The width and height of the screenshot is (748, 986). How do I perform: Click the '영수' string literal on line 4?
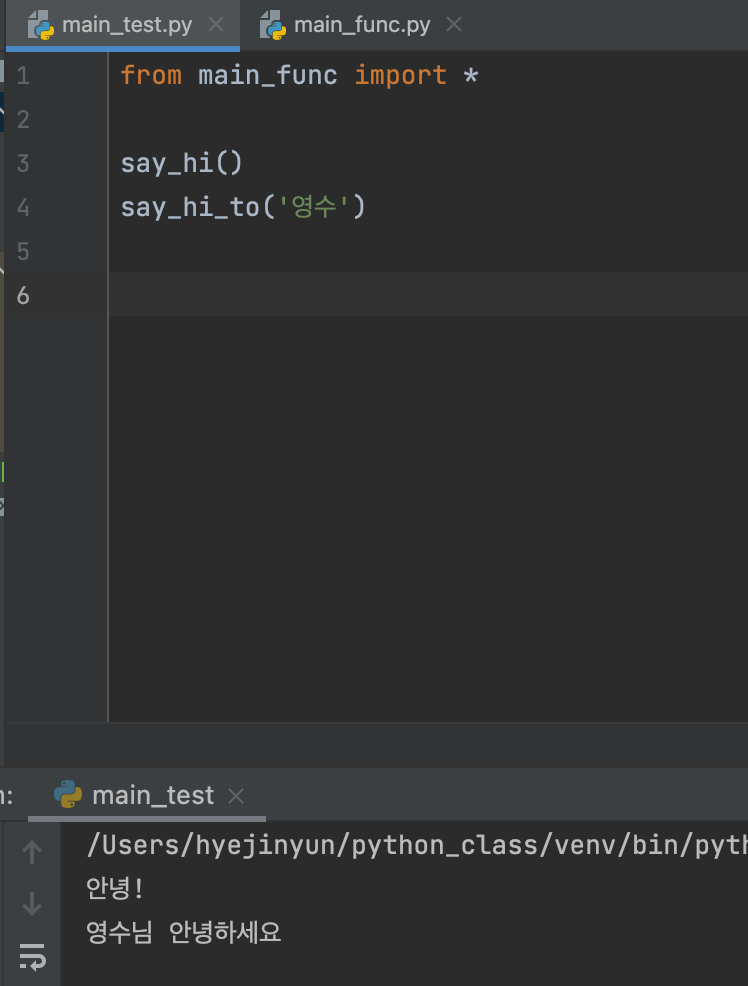(x=314, y=207)
